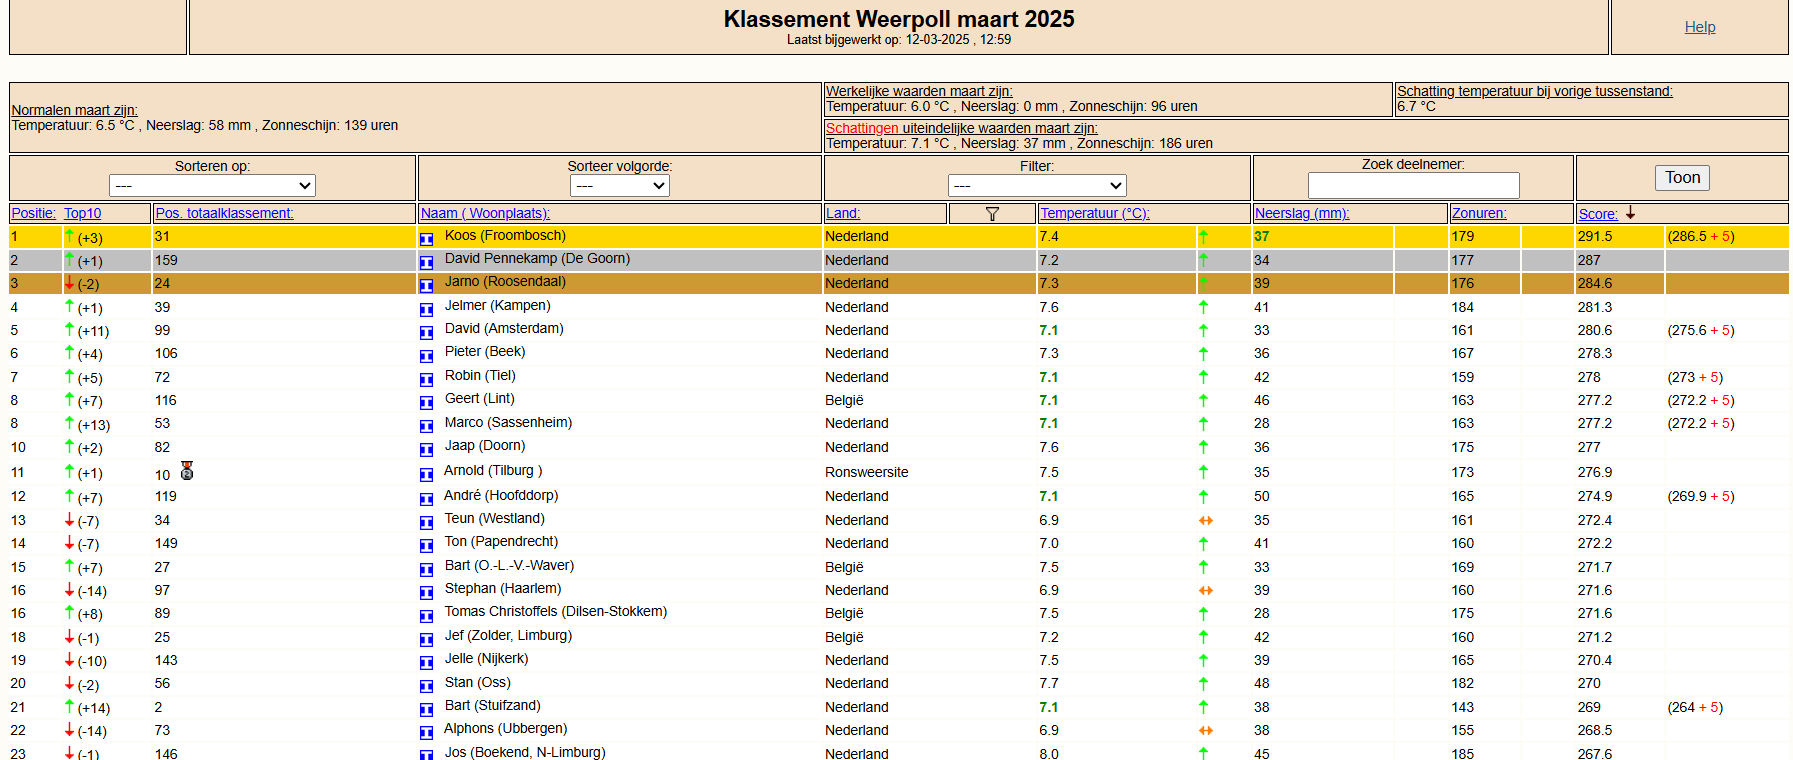Click the medal icon in Arnold's row

187,471
